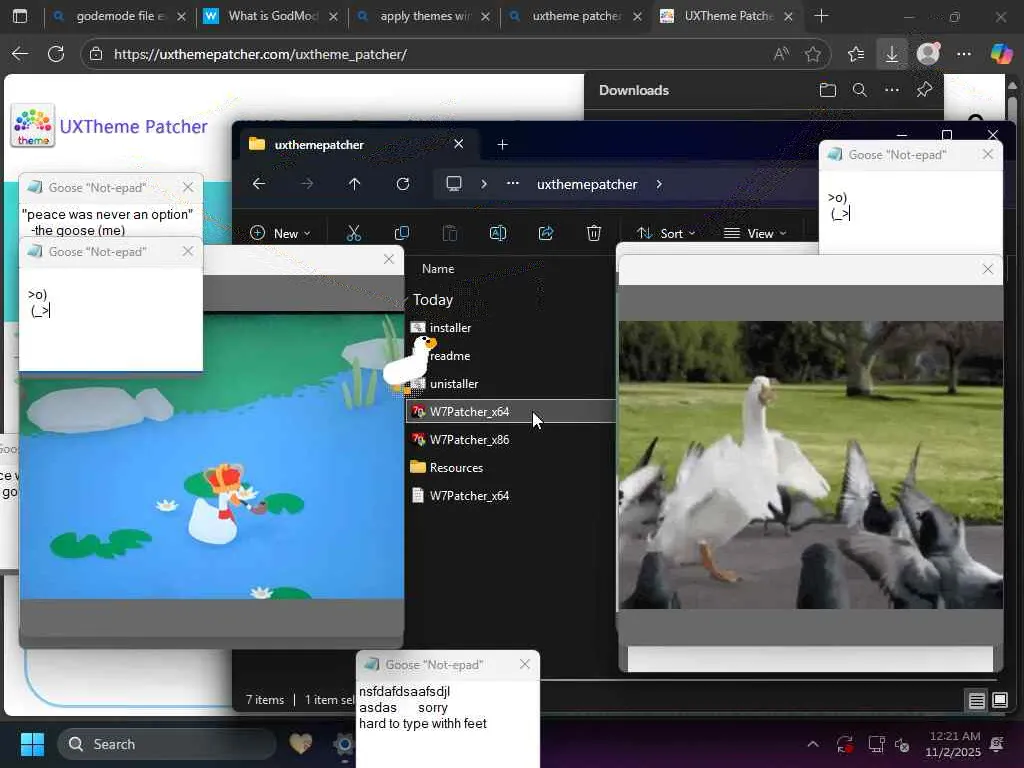Expand the chevron after uxthemepatcher in address bar
Viewport: 1024px width, 768px height.
[x=659, y=184]
